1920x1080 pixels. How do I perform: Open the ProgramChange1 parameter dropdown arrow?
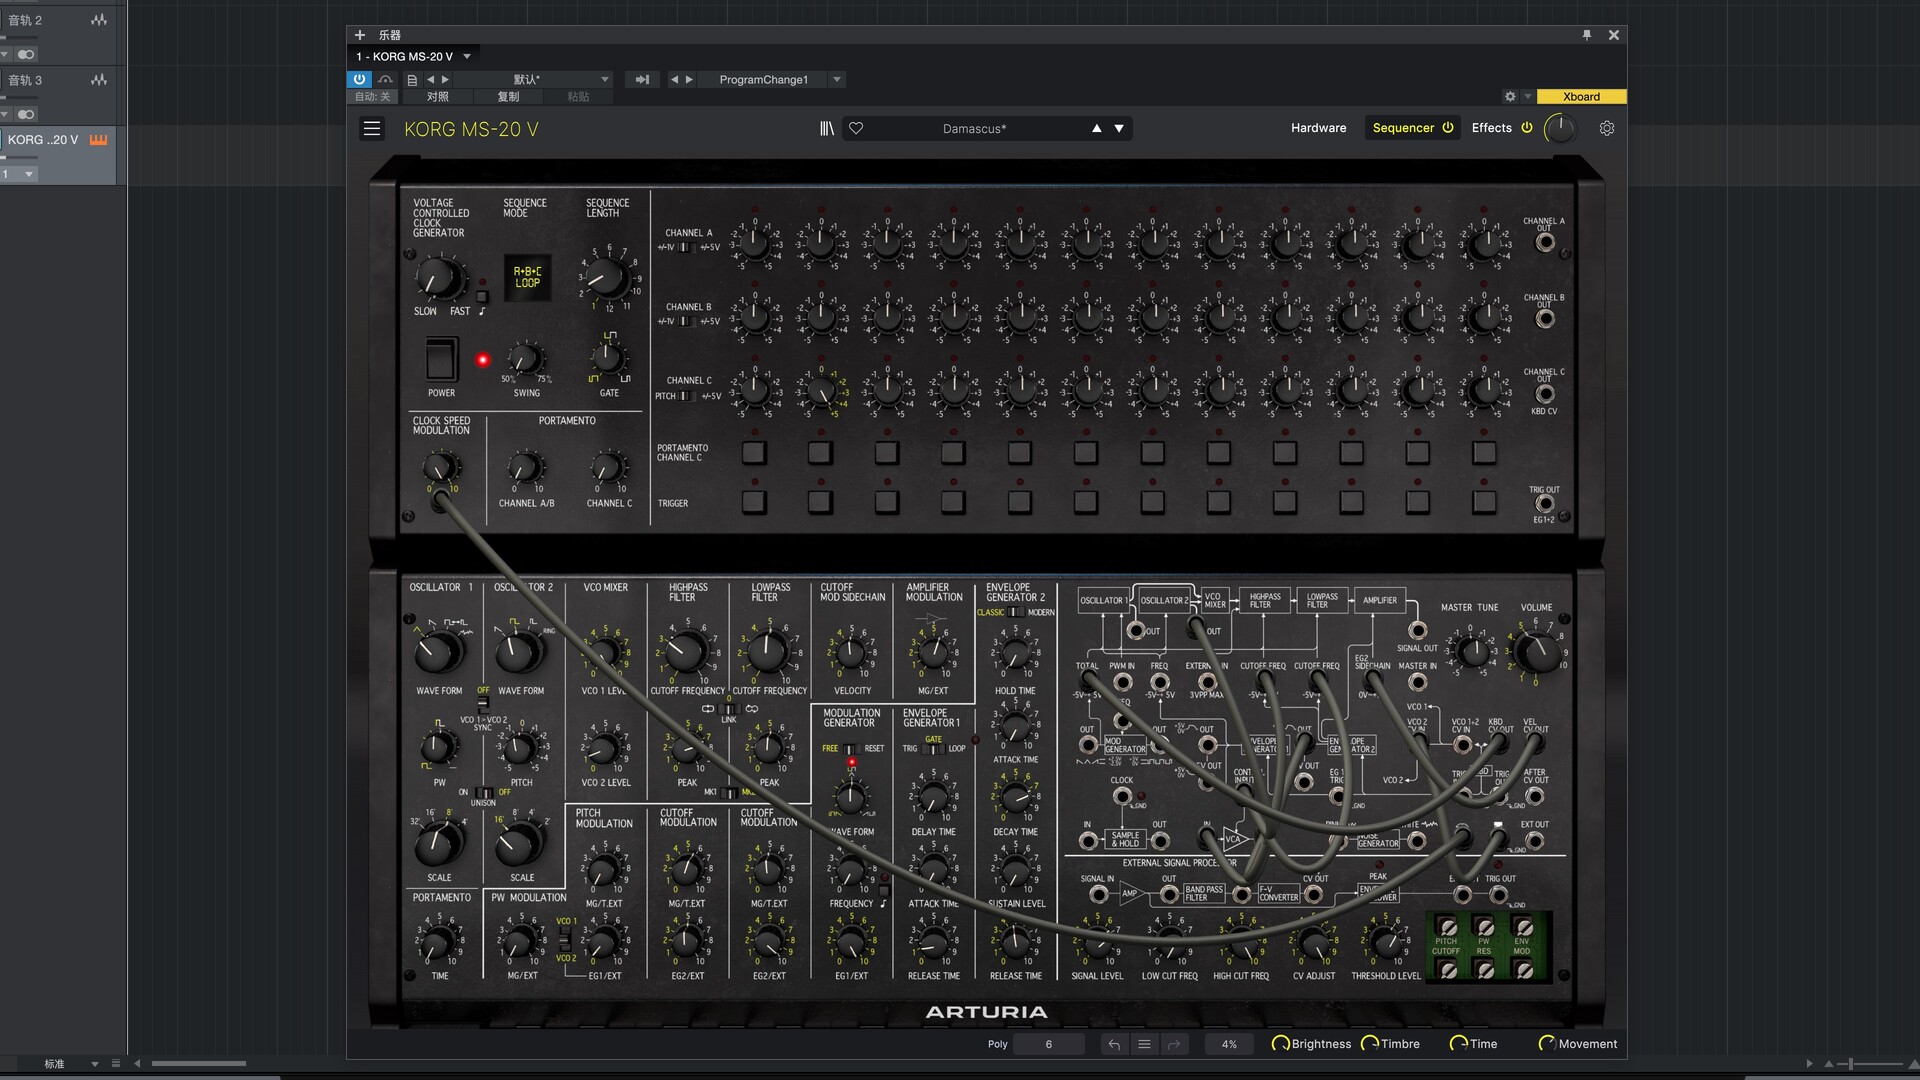click(x=837, y=79)
